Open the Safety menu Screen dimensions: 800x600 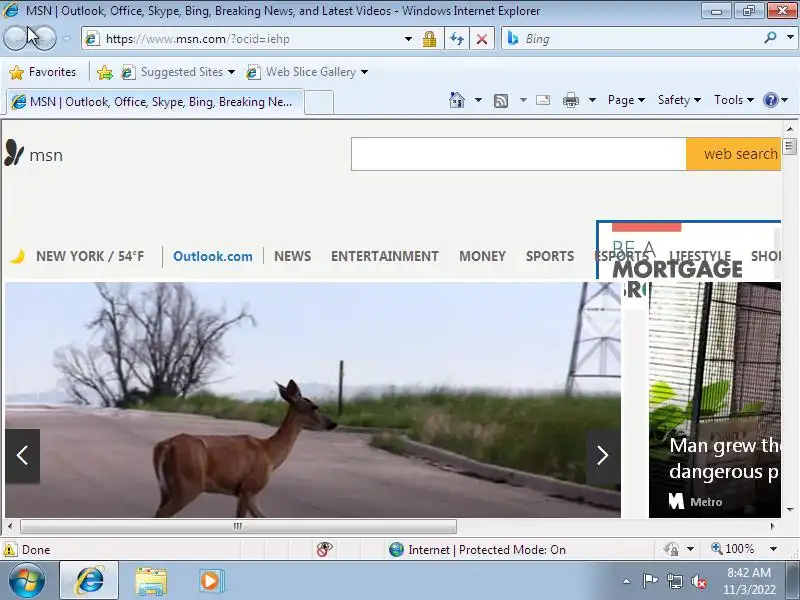click(679, 100)
